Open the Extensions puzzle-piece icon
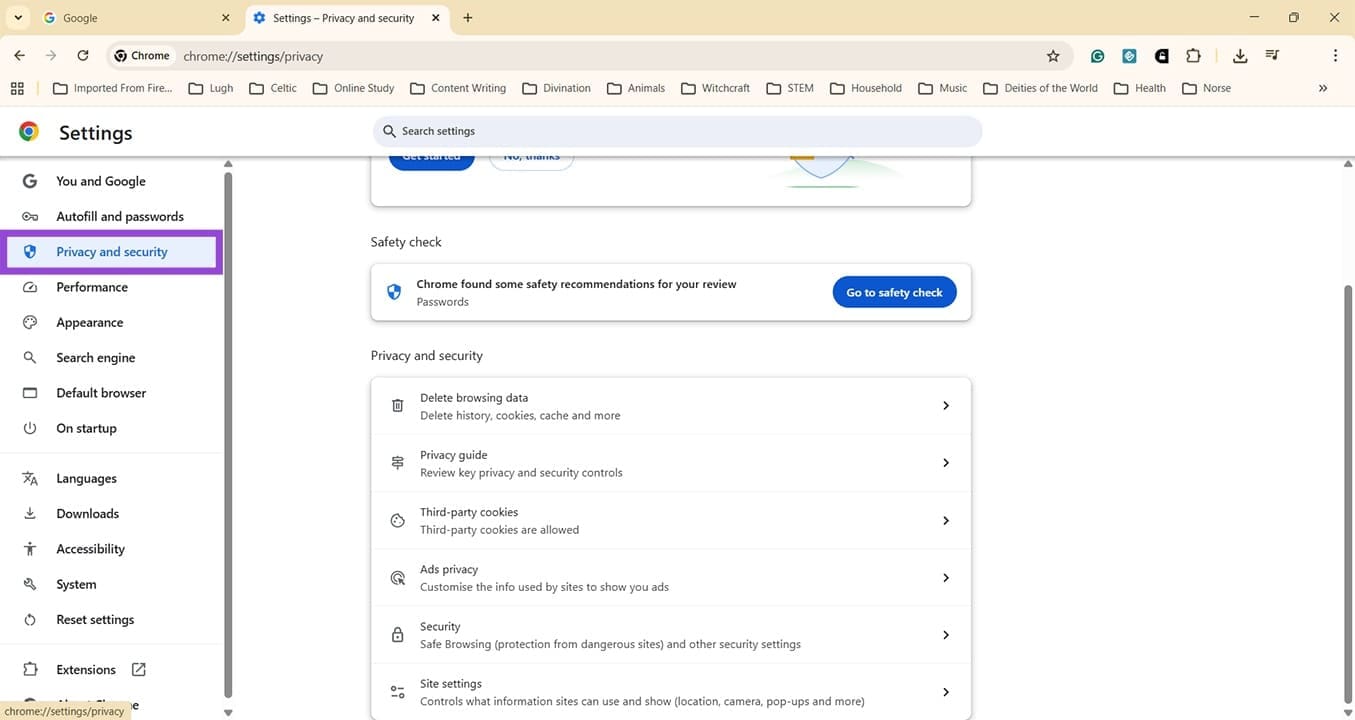 1193,55
